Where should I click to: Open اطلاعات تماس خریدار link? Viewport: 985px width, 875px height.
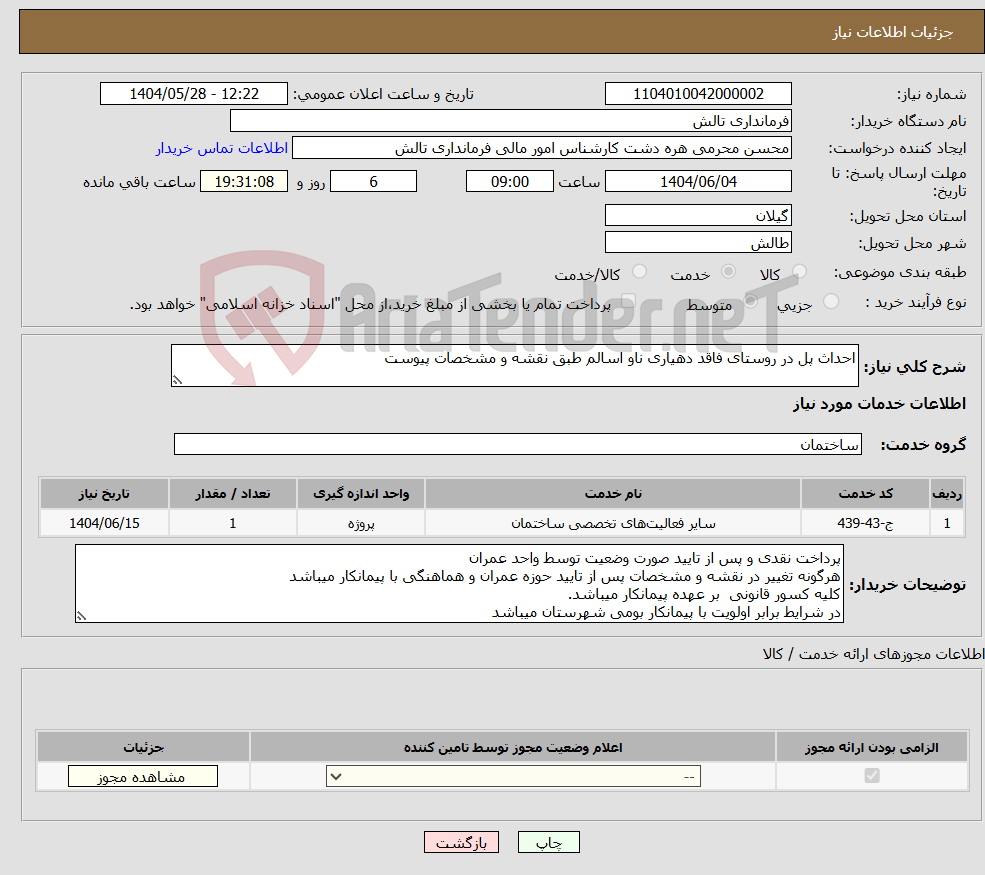(222, 148)
